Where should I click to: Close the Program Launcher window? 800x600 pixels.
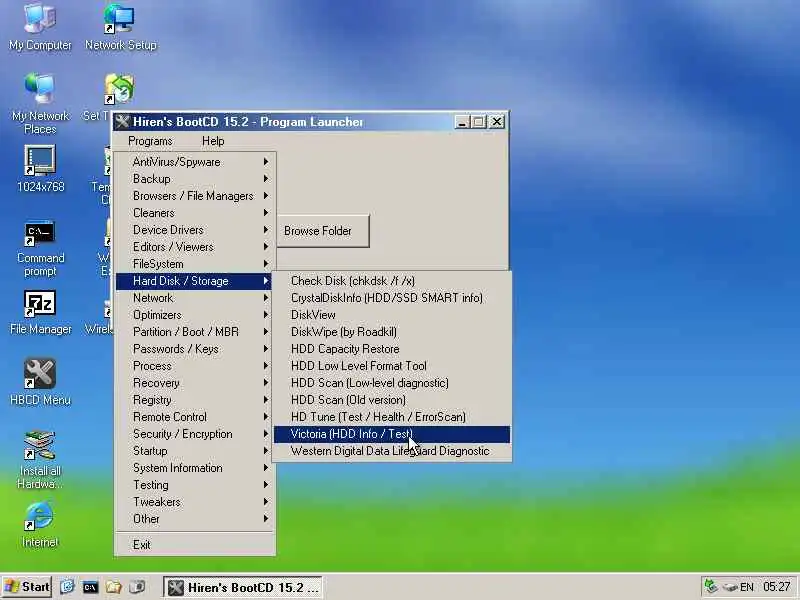click(x=496, y=122)
